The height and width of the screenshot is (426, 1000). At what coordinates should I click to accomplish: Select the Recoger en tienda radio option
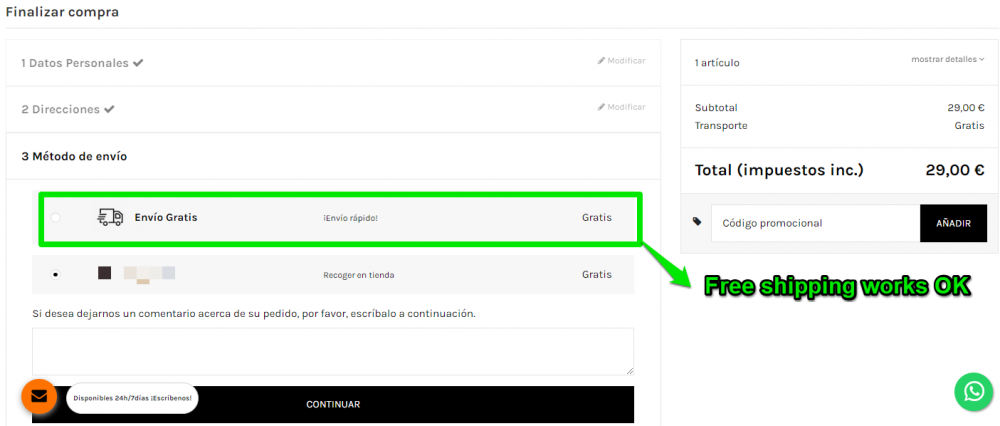[55, 274]
